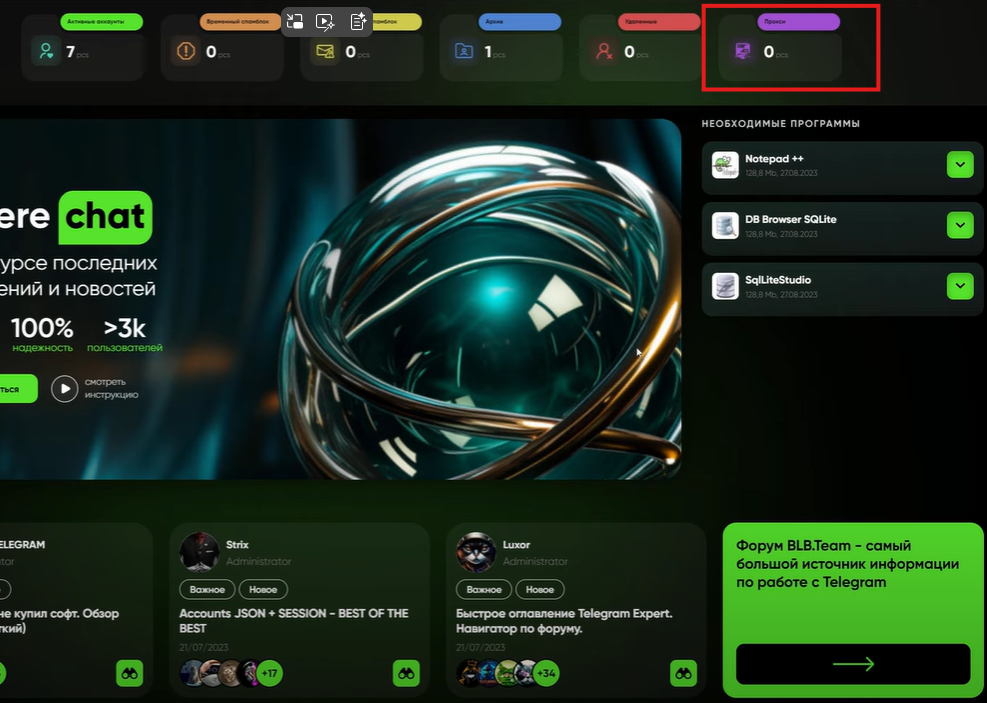
Task: Click the 'Notepad ++' program name
Action: (774, 159)
